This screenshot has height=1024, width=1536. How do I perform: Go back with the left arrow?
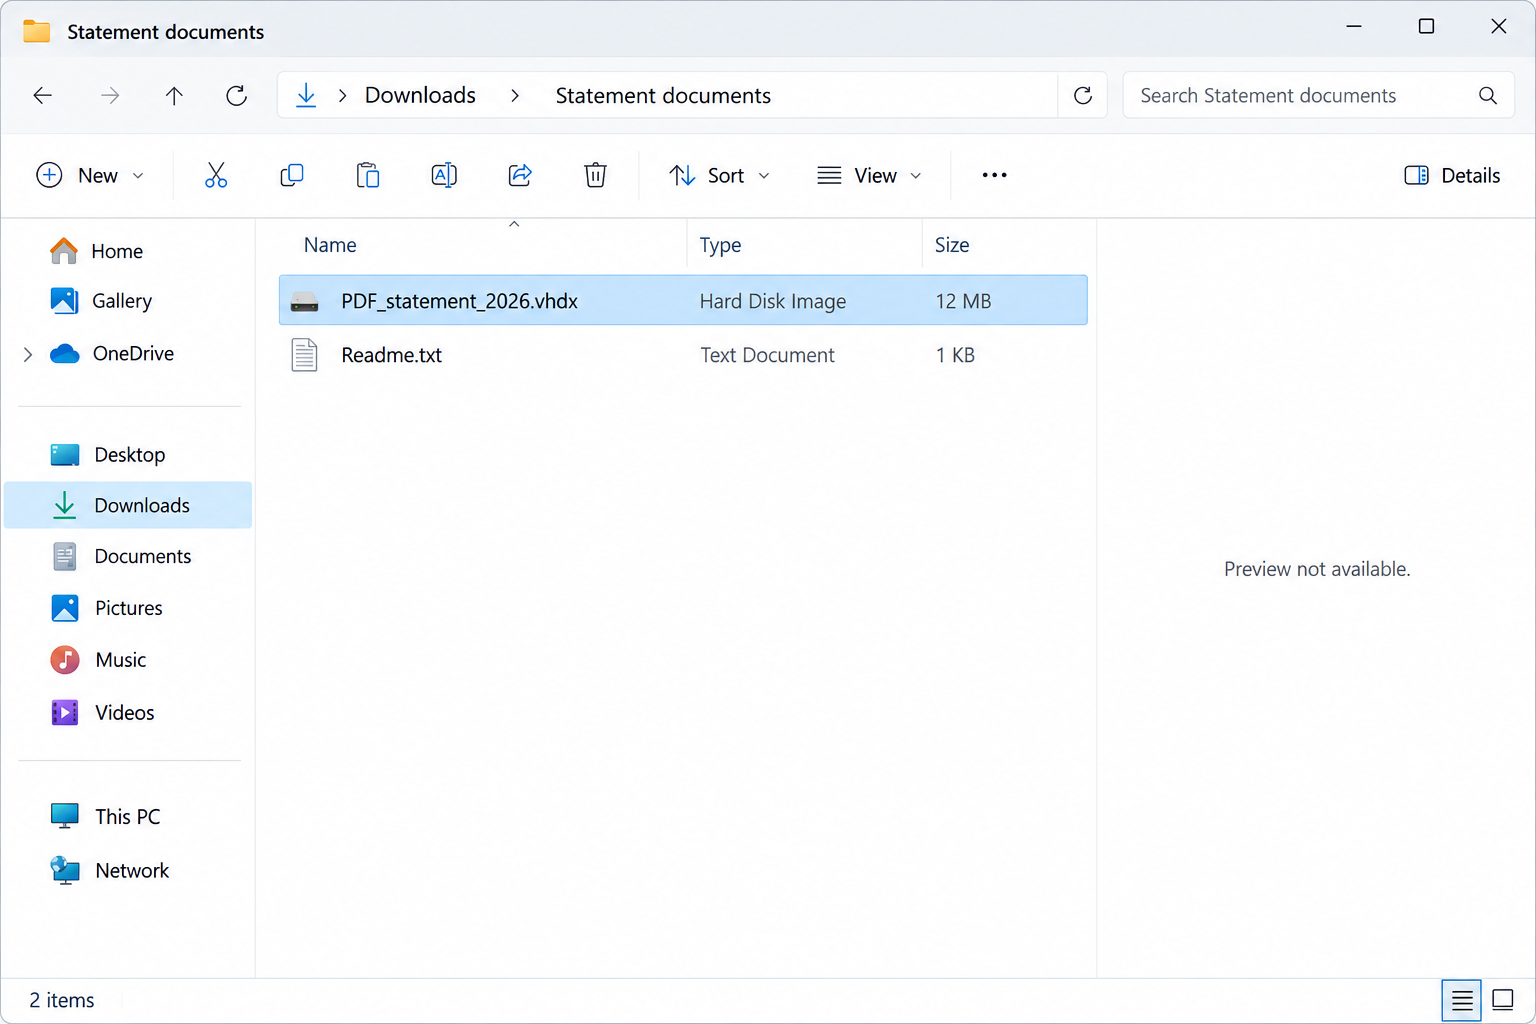43,95
